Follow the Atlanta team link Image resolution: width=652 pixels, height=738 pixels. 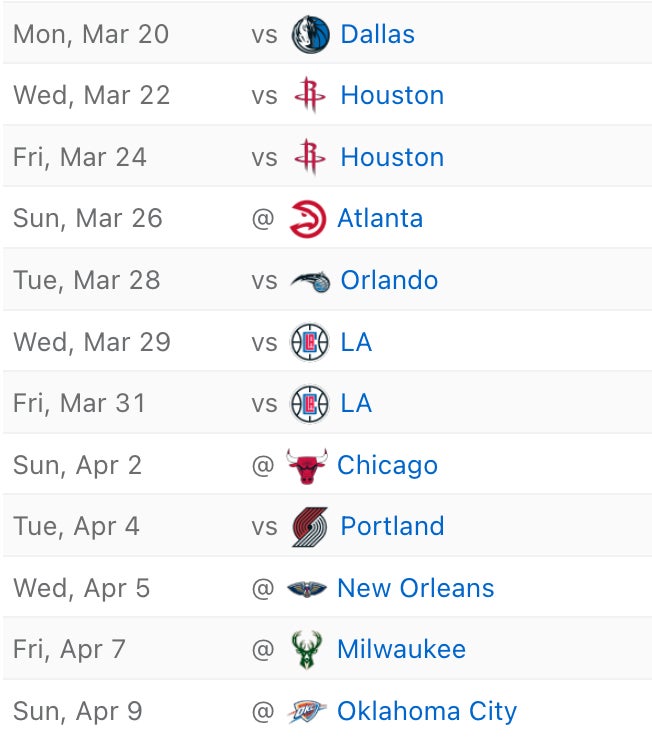click(x=380, y=219)
